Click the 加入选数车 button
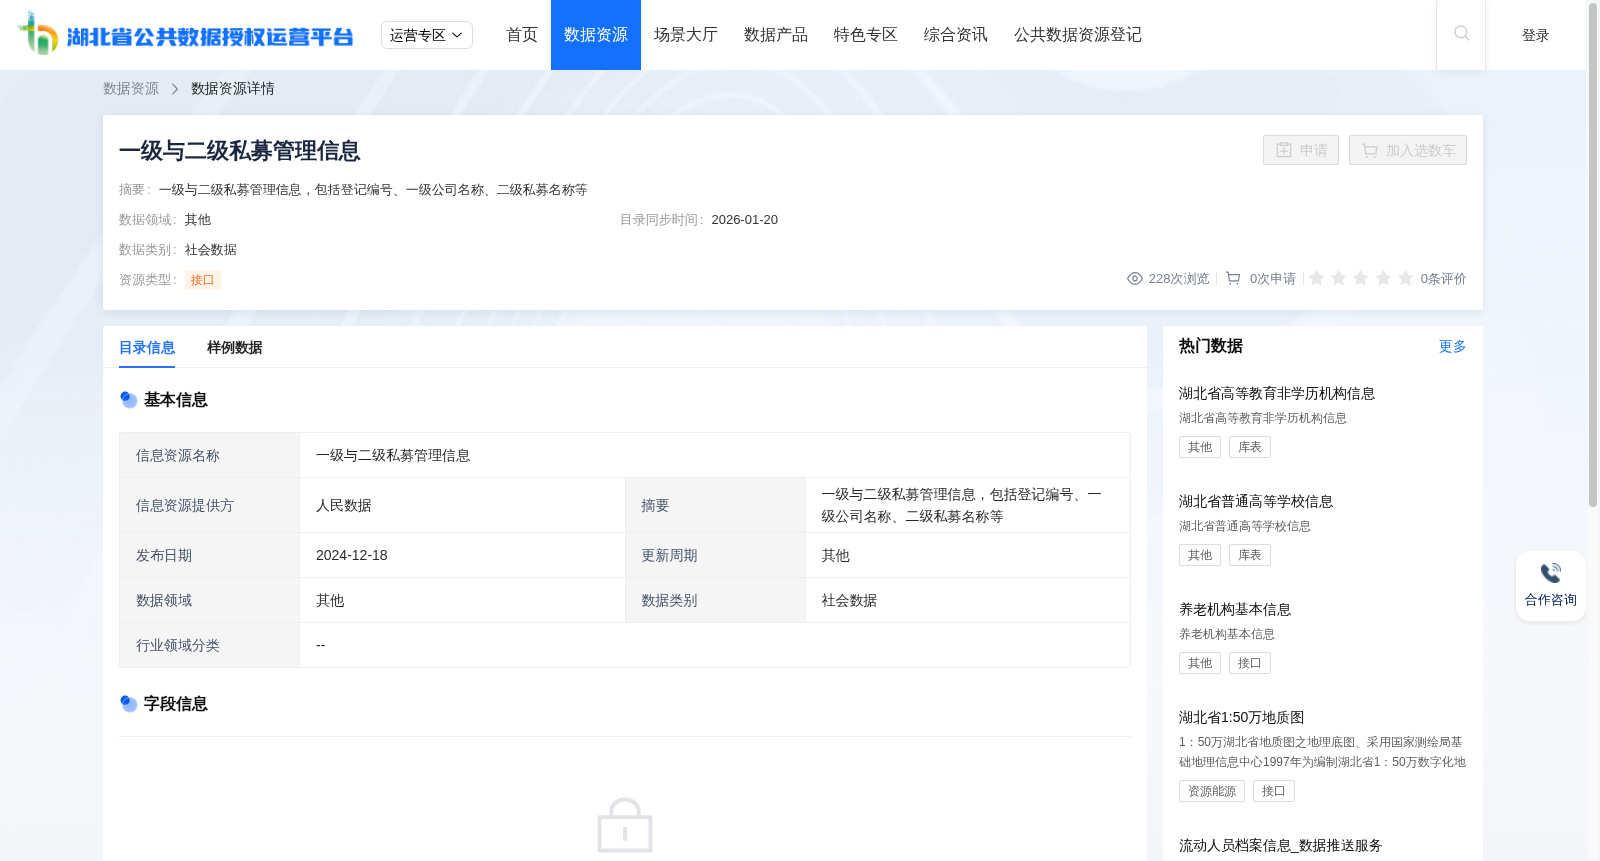1600x861 pixels. tap(1408, 150)
